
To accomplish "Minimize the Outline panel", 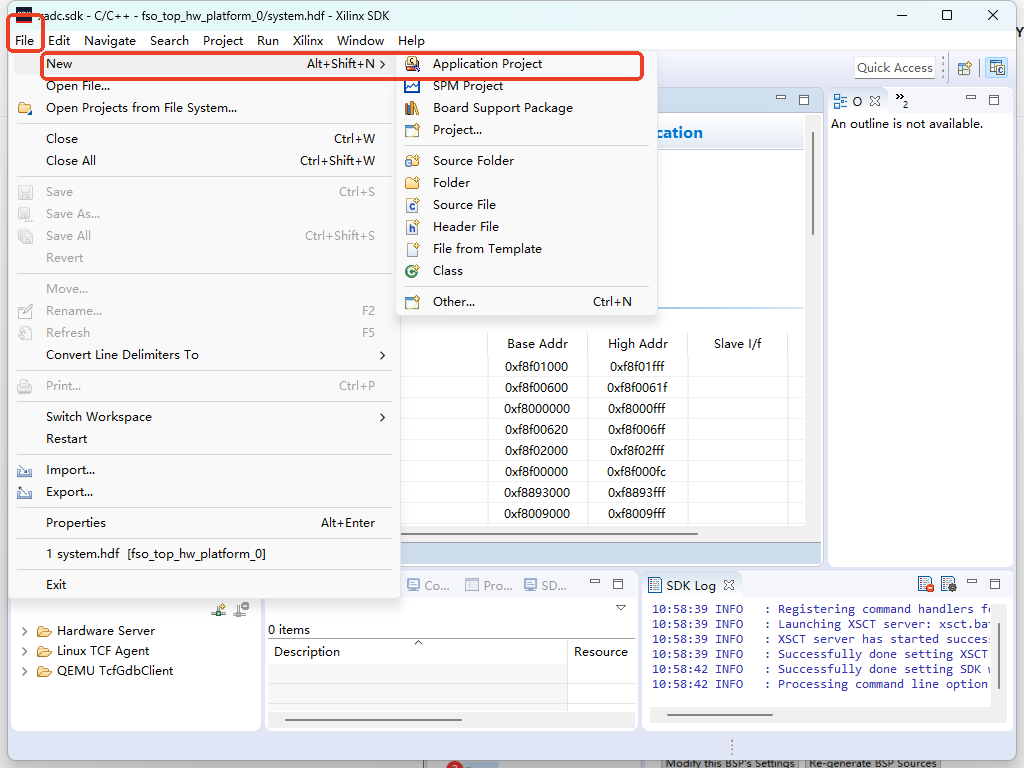I will pyautogui.click(x=971, y=98).
